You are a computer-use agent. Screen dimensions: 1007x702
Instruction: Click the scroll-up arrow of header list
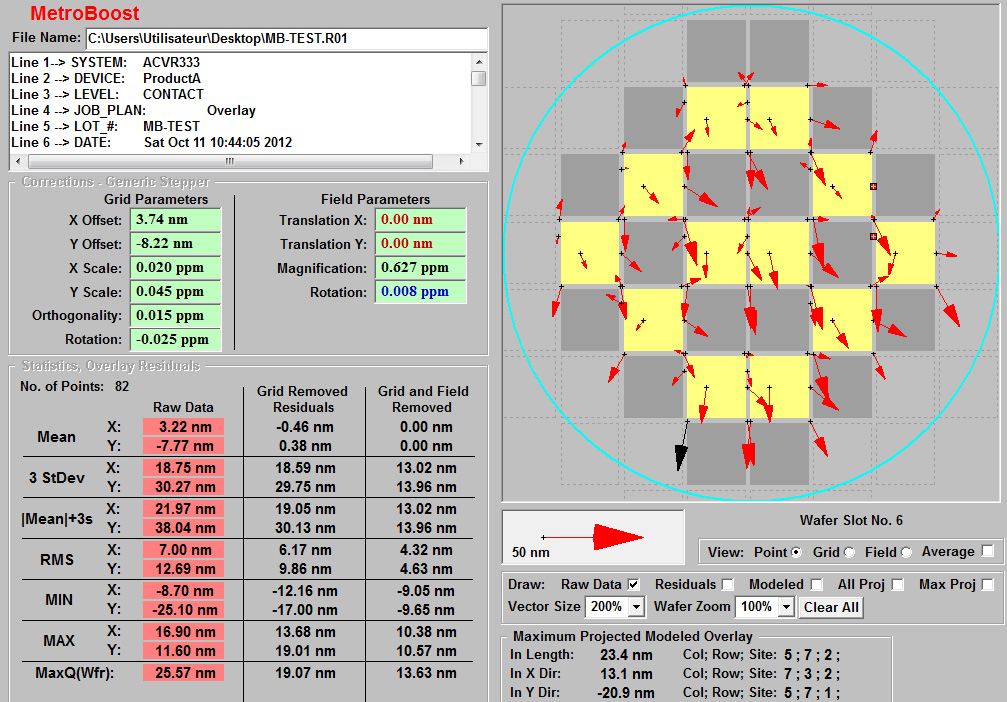click(479, 60)
